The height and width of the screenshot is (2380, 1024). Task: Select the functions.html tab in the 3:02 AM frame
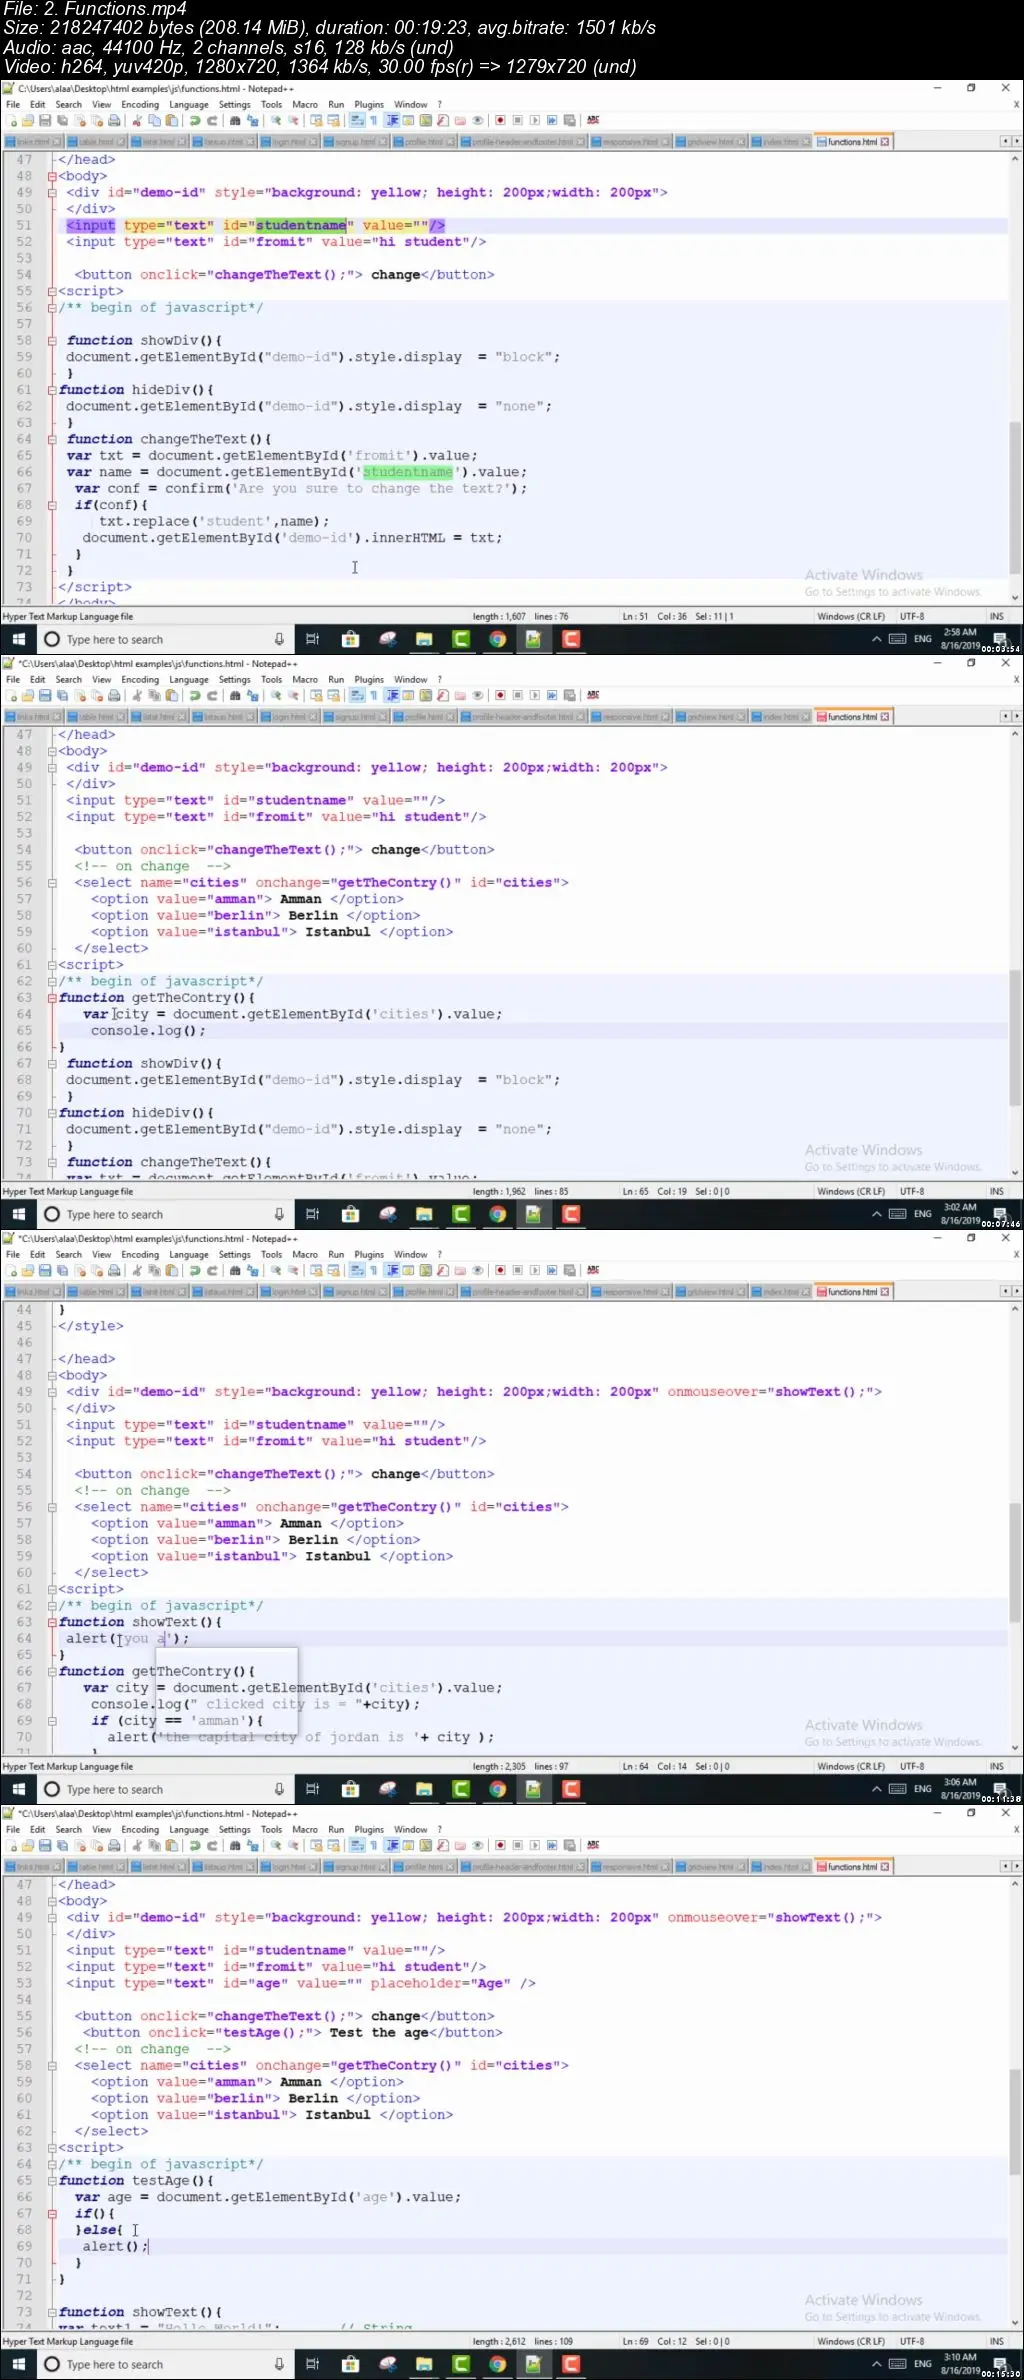point(852,717)
